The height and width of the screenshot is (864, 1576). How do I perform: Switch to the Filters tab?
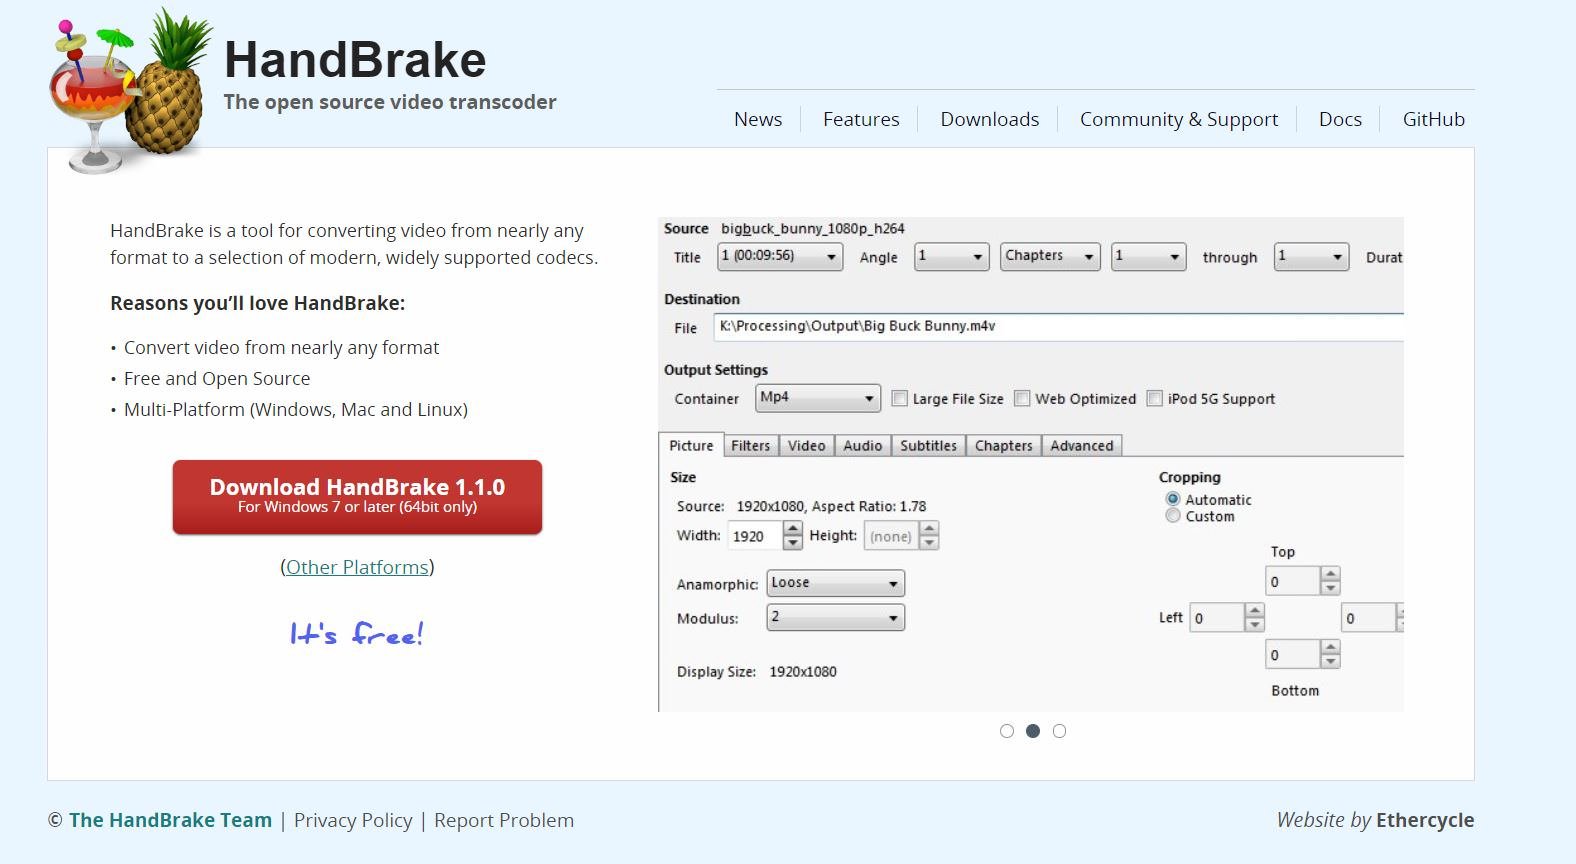(x=750, y=446)
